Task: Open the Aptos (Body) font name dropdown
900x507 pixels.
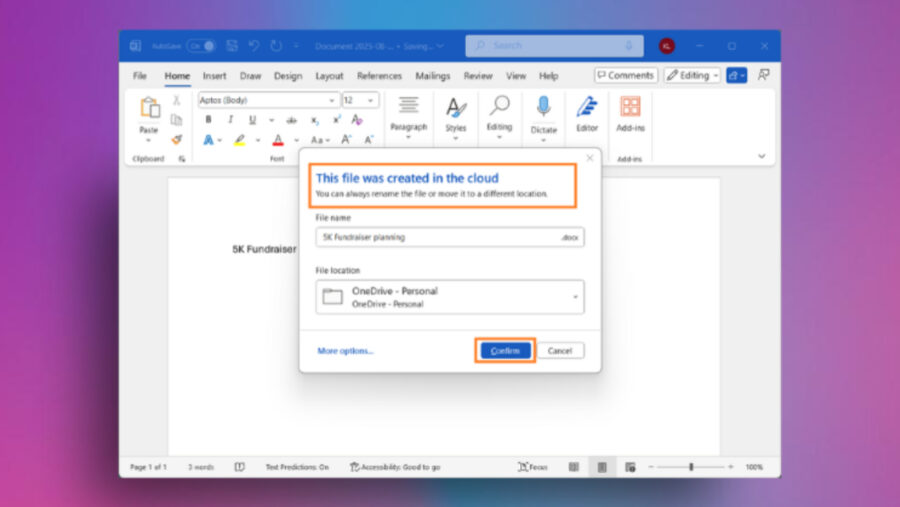Action: tap(331, 100)
